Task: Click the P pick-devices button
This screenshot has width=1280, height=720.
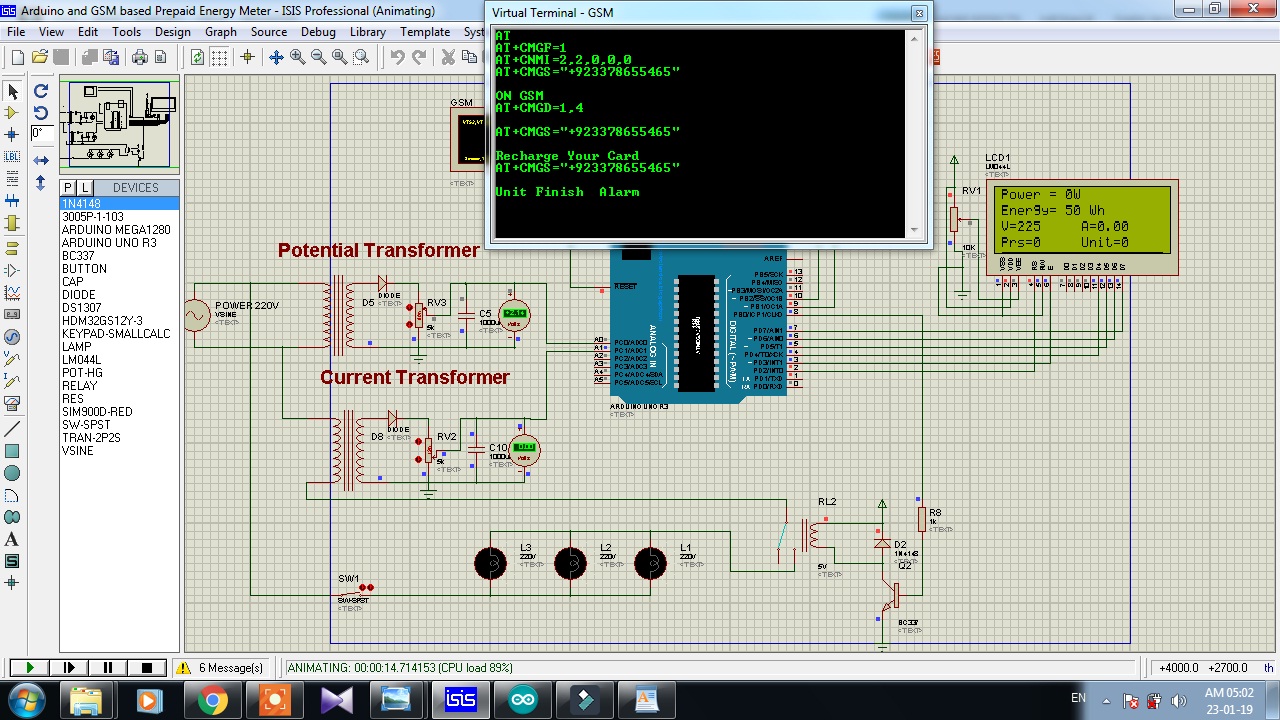Action: (x=68, y=188)
